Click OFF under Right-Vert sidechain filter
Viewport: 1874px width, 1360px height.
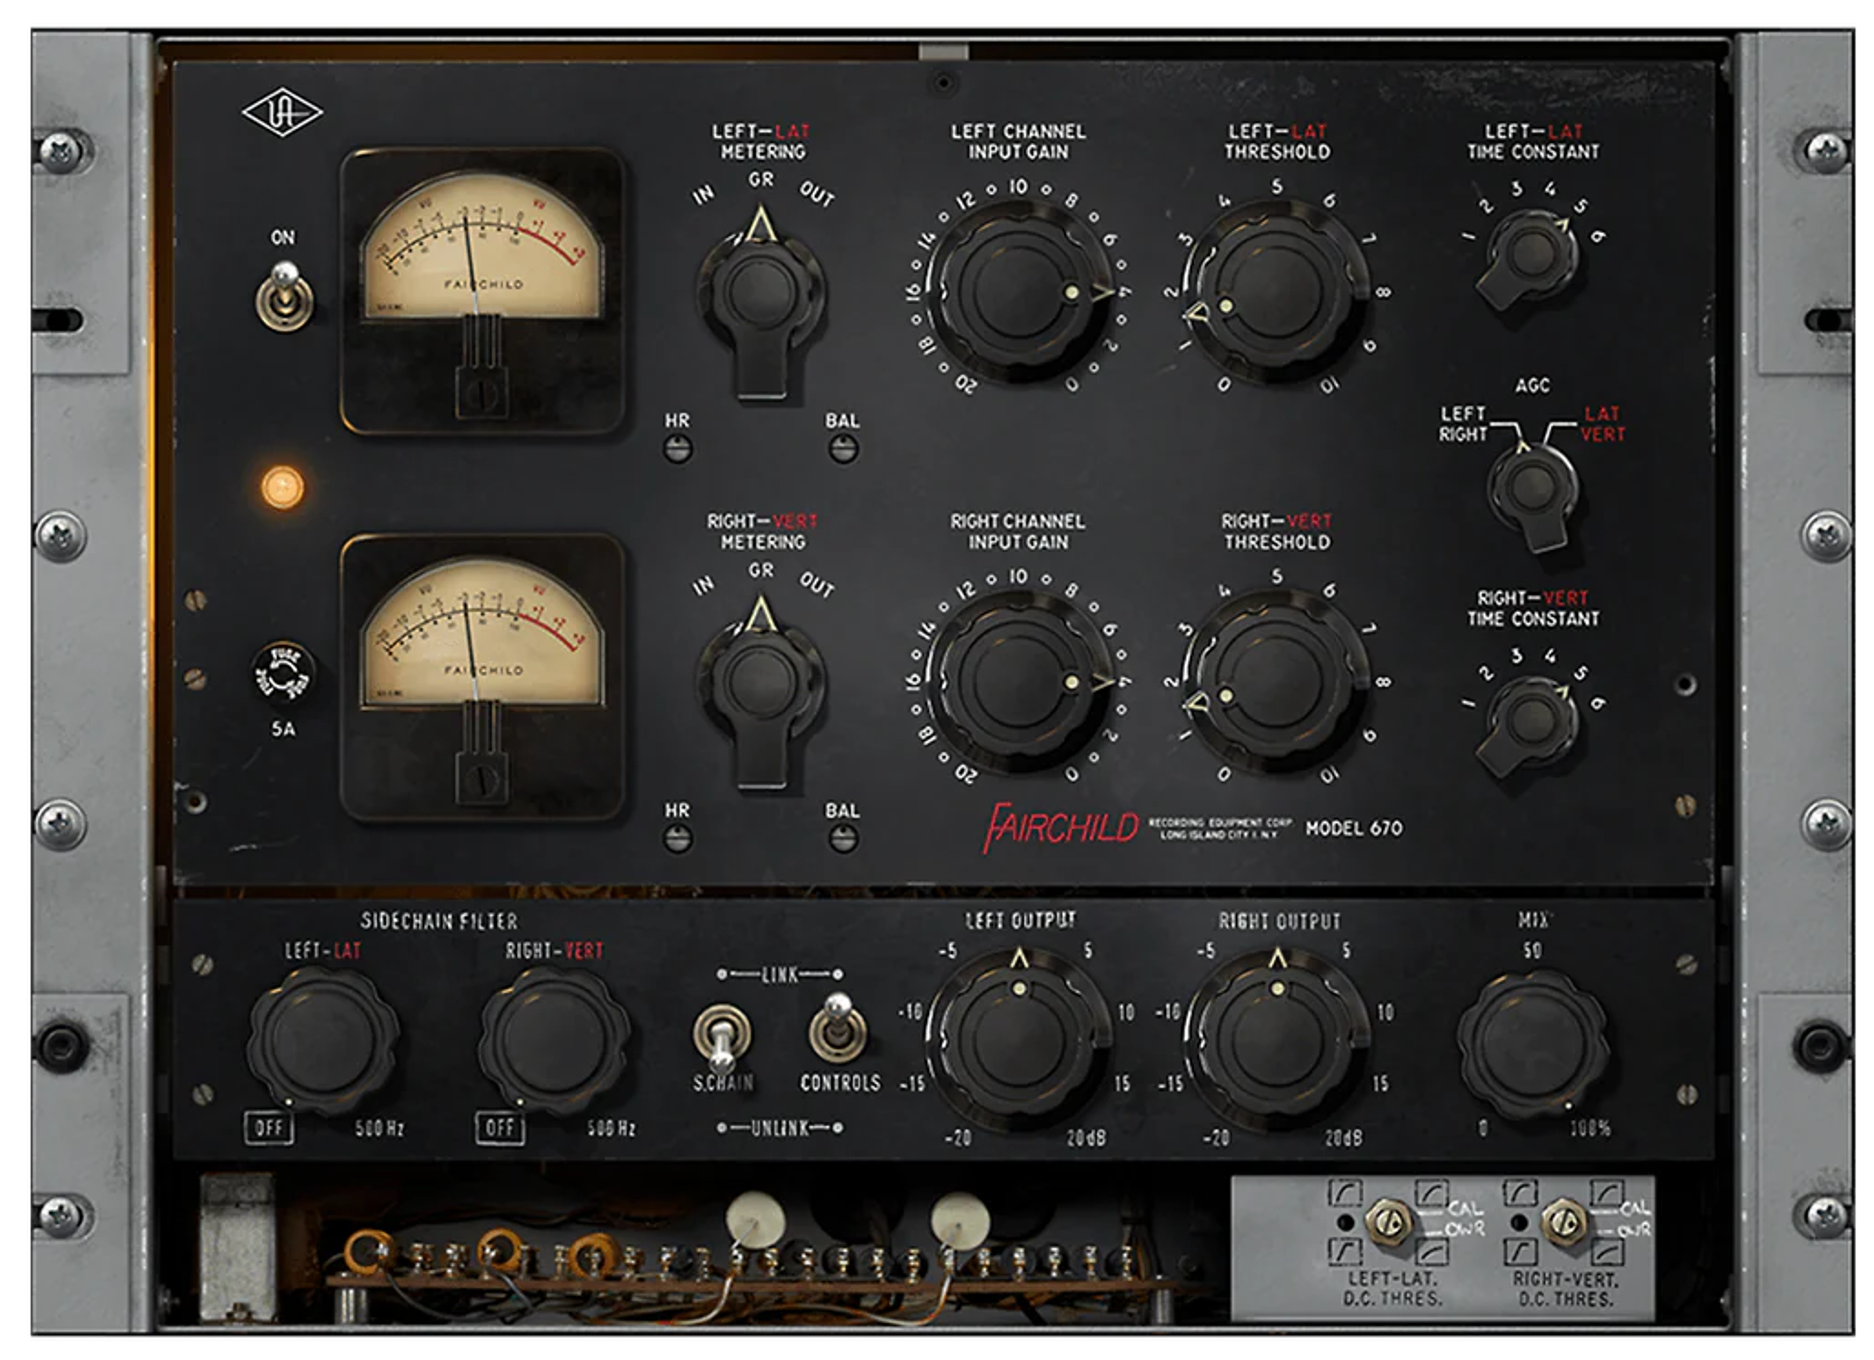500,1128
